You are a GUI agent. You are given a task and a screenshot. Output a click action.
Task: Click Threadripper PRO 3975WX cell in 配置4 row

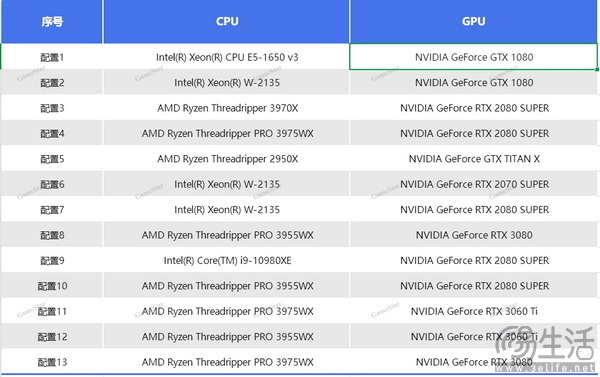pos(227,133)
